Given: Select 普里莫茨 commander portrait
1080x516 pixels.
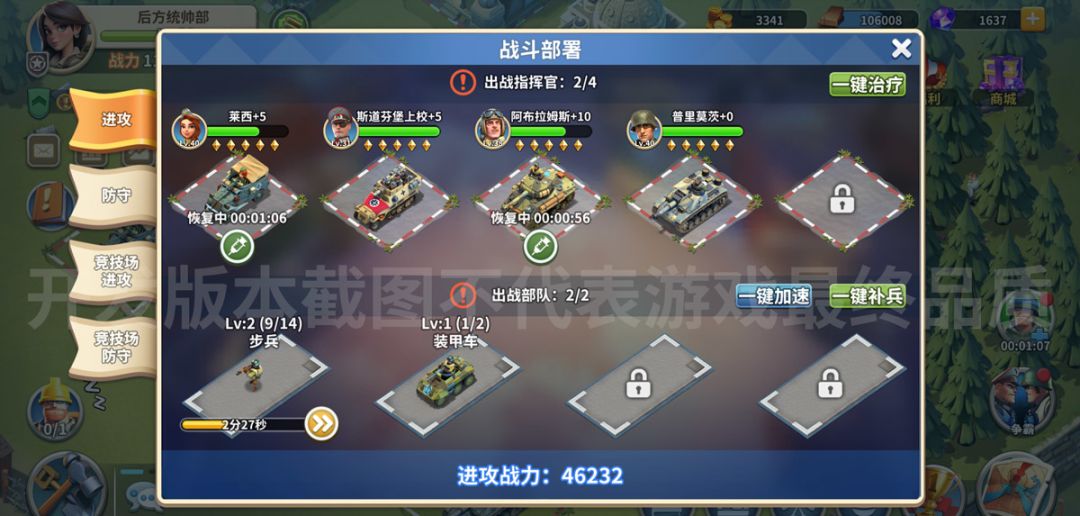Looking at the screenshot, I should coord(643,128).
